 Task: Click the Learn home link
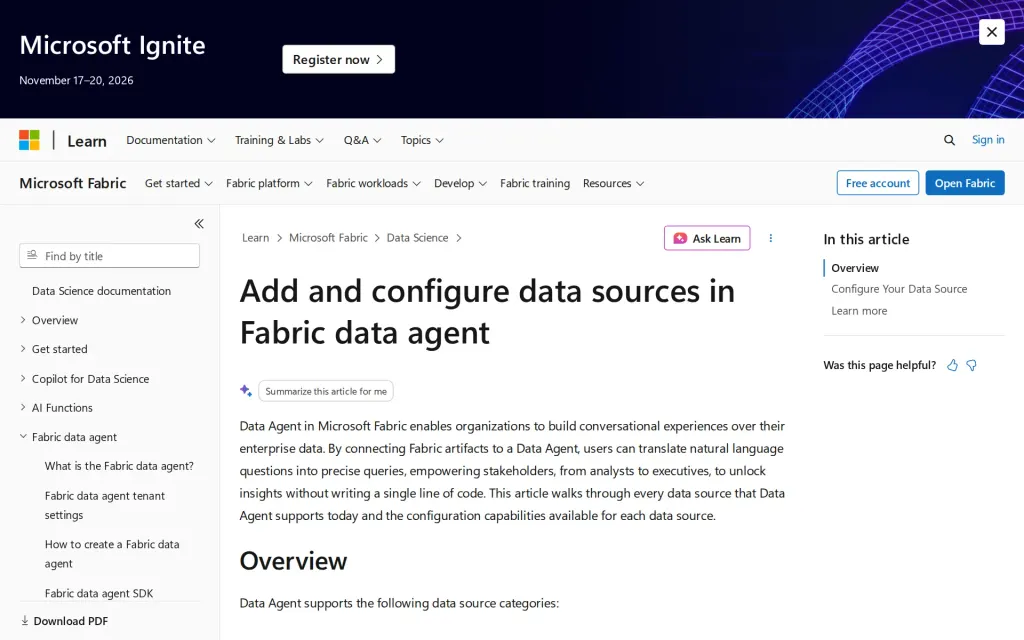pos(87,141)
